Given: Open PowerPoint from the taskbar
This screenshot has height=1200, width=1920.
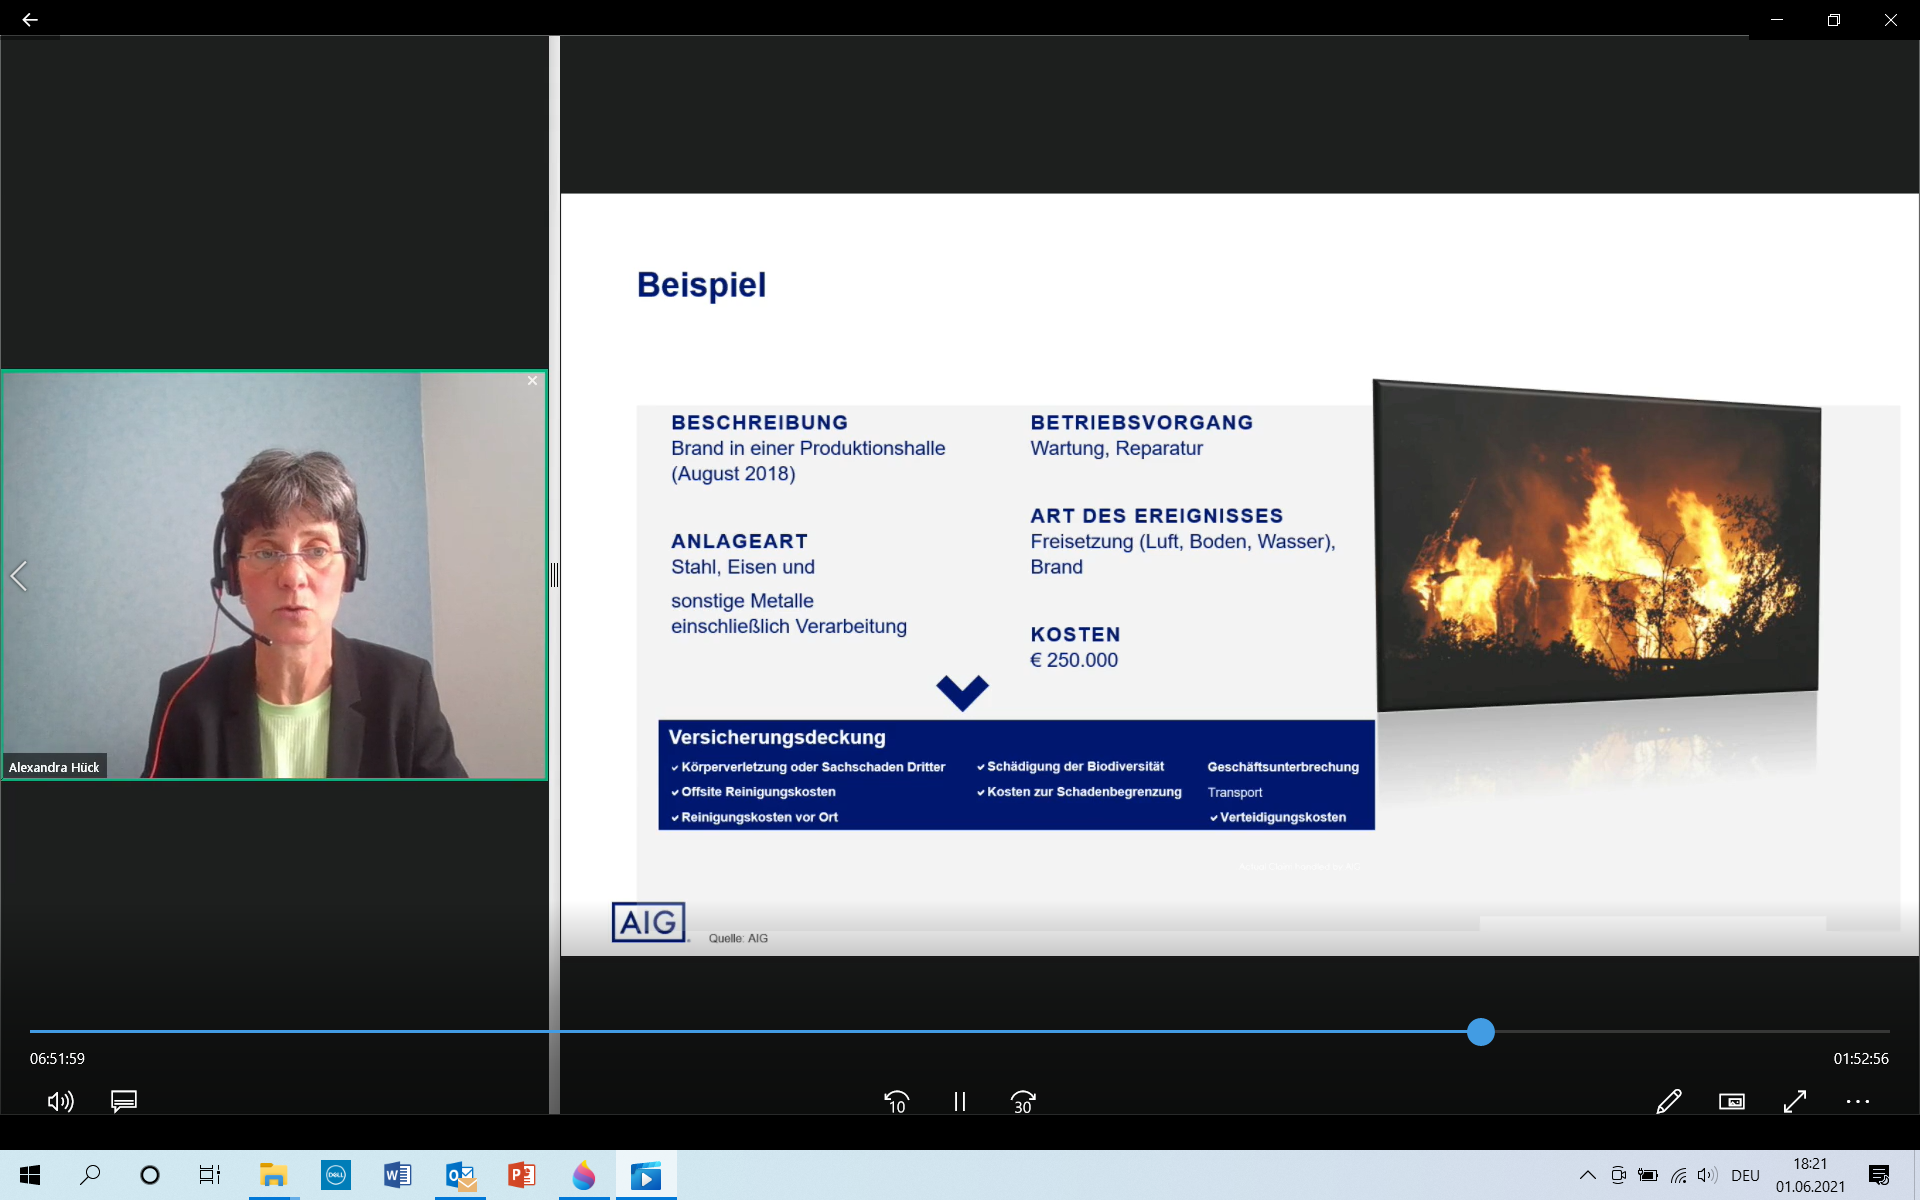Looking at the screenshot, I should click(521, 1175).
